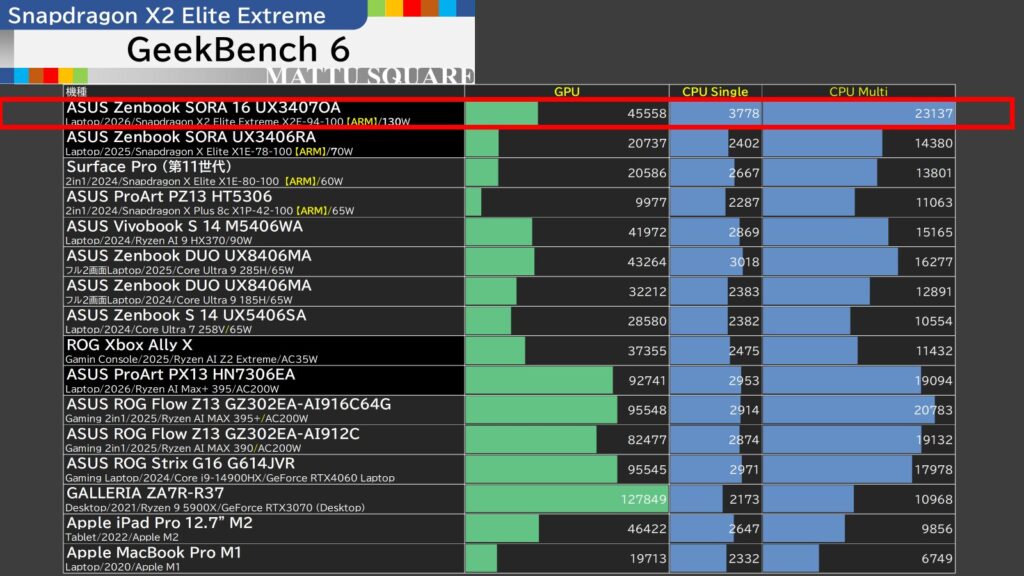Select the Apple iPad Pro 12.7" M2 entry

tap(159, 523)
